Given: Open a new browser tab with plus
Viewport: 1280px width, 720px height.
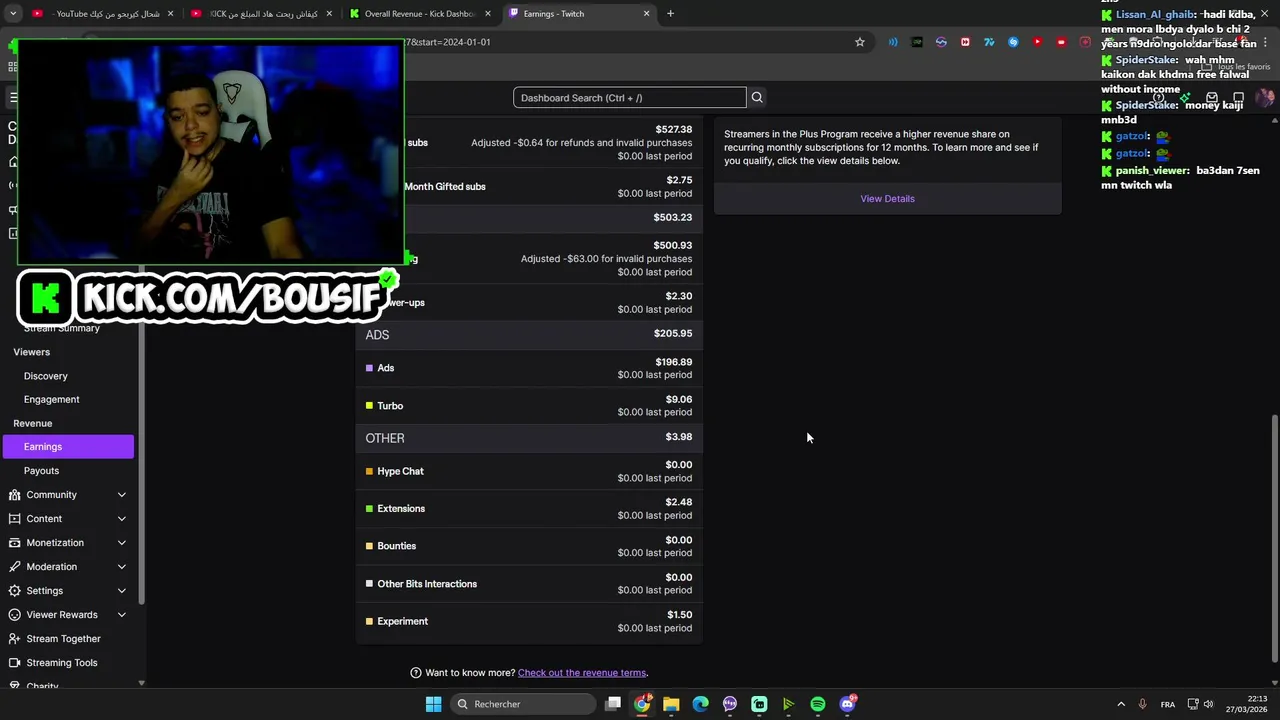Looking at the screenshot, I should [670, 13].
